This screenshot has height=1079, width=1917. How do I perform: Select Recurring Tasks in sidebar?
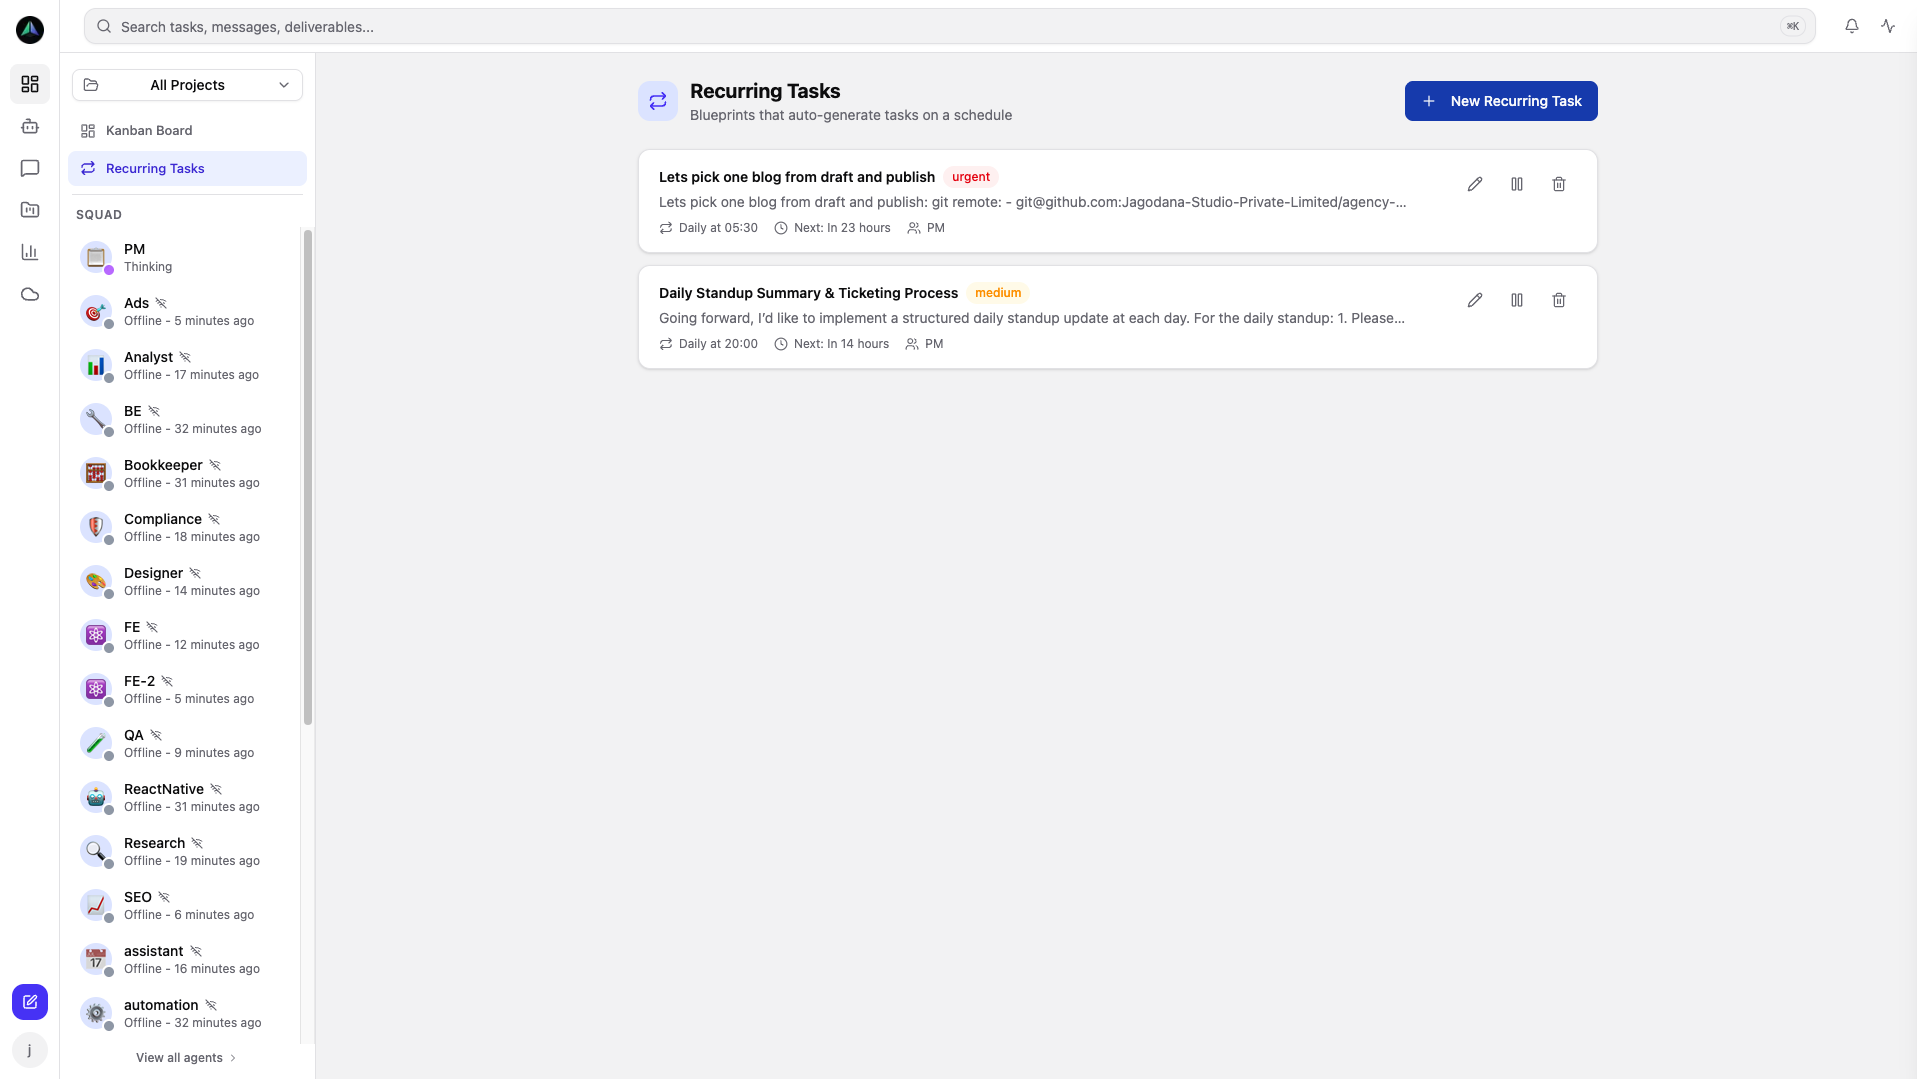tap(155, 169)
